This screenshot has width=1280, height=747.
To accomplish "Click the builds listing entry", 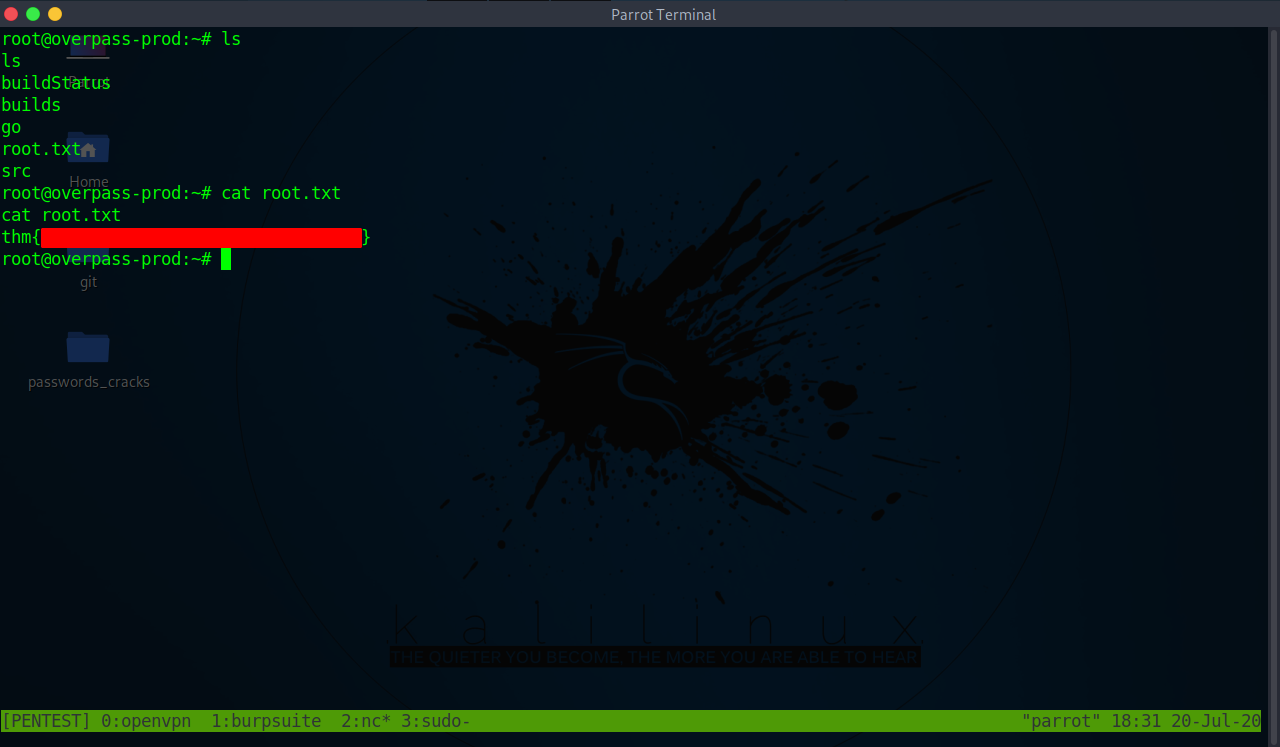I will (x=31, y=105).
